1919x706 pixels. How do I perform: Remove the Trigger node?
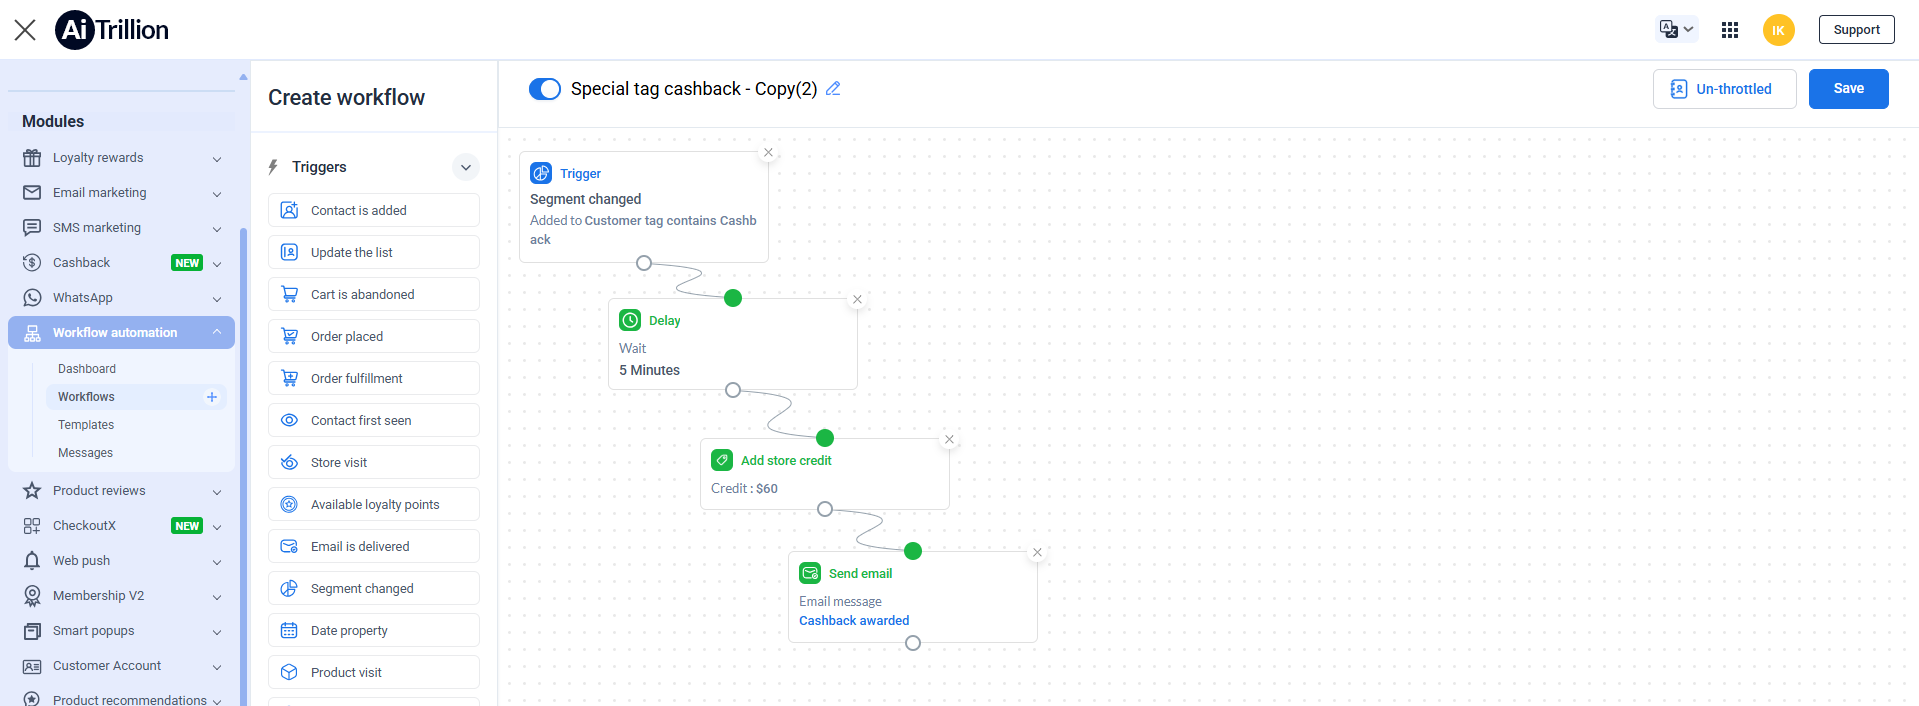(768, 153)
